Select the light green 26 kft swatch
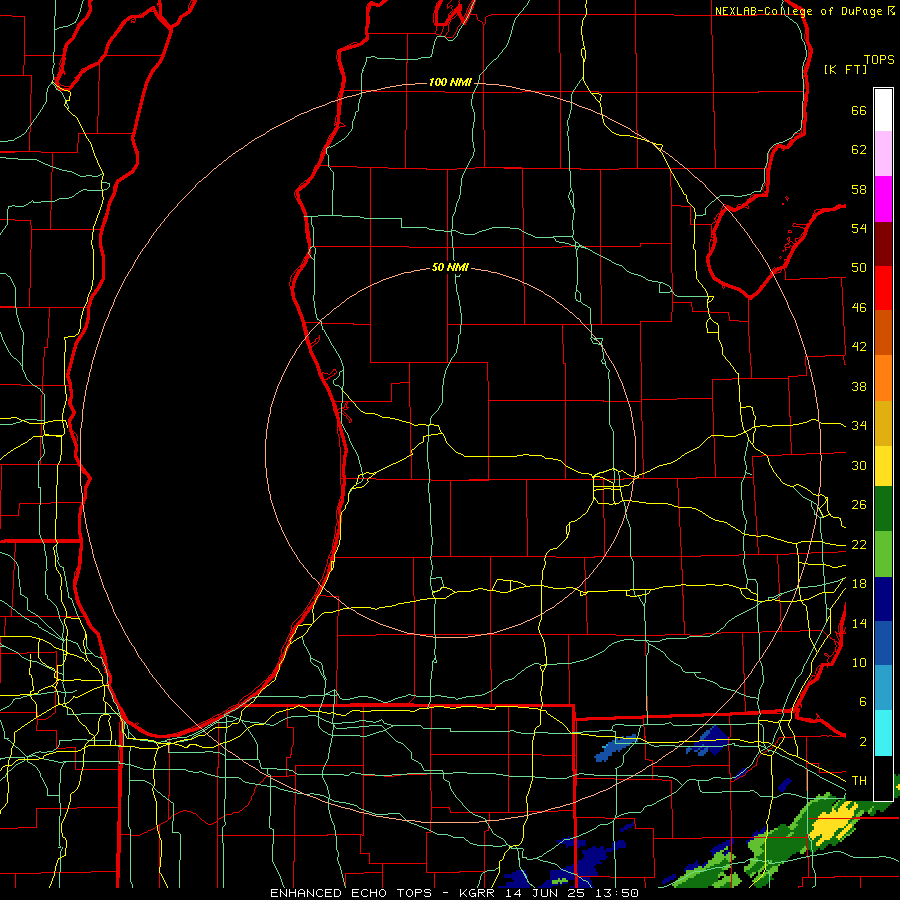This screenshot has height=900, width=900. 883,554
